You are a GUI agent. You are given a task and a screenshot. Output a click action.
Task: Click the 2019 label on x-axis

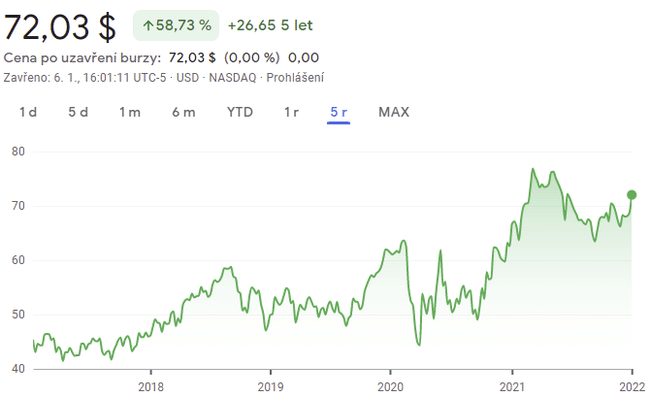point(270,387)
